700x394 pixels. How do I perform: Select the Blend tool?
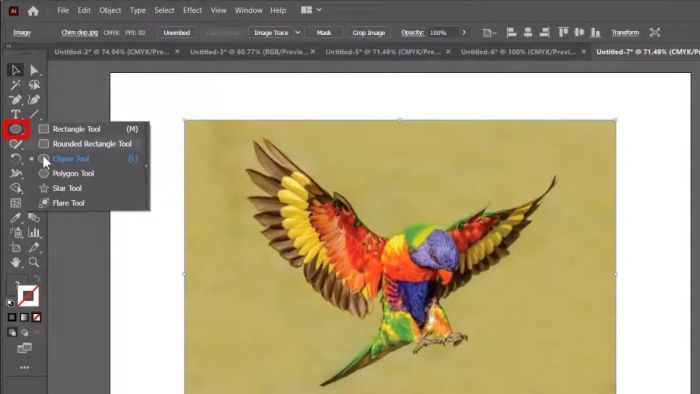pos(34,218)
